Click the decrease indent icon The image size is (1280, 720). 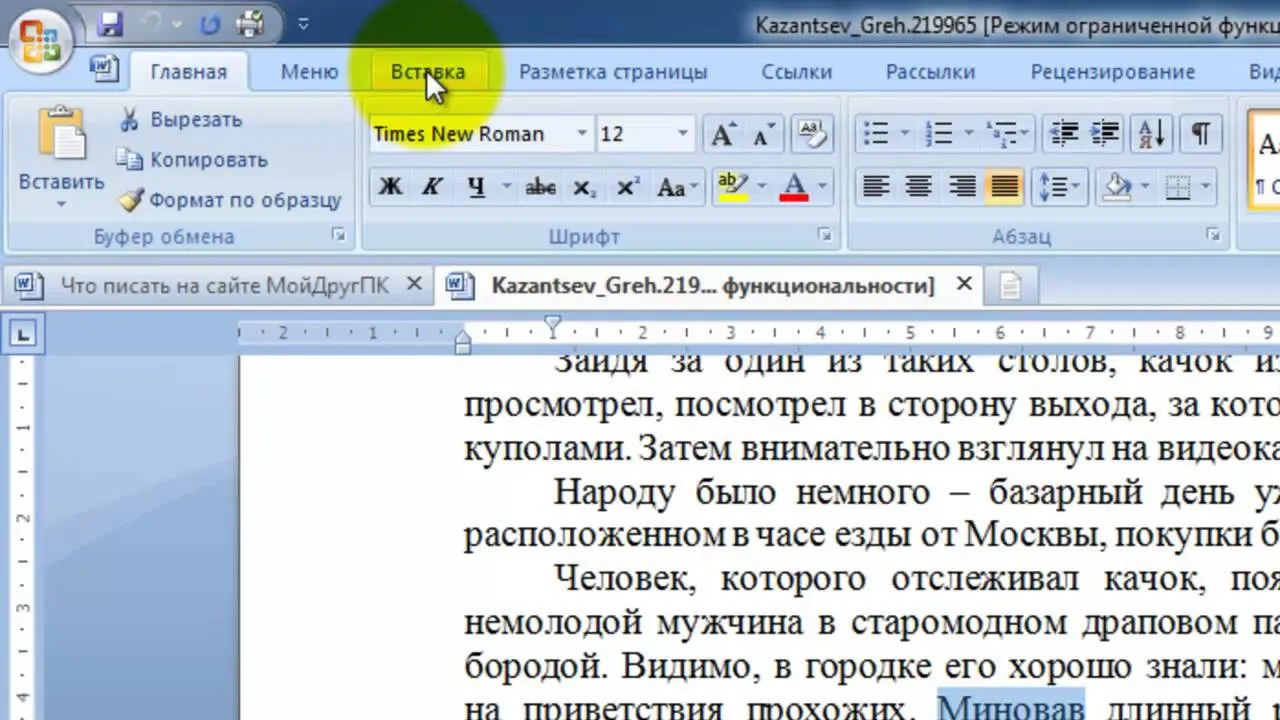[x=1064, y=134]
